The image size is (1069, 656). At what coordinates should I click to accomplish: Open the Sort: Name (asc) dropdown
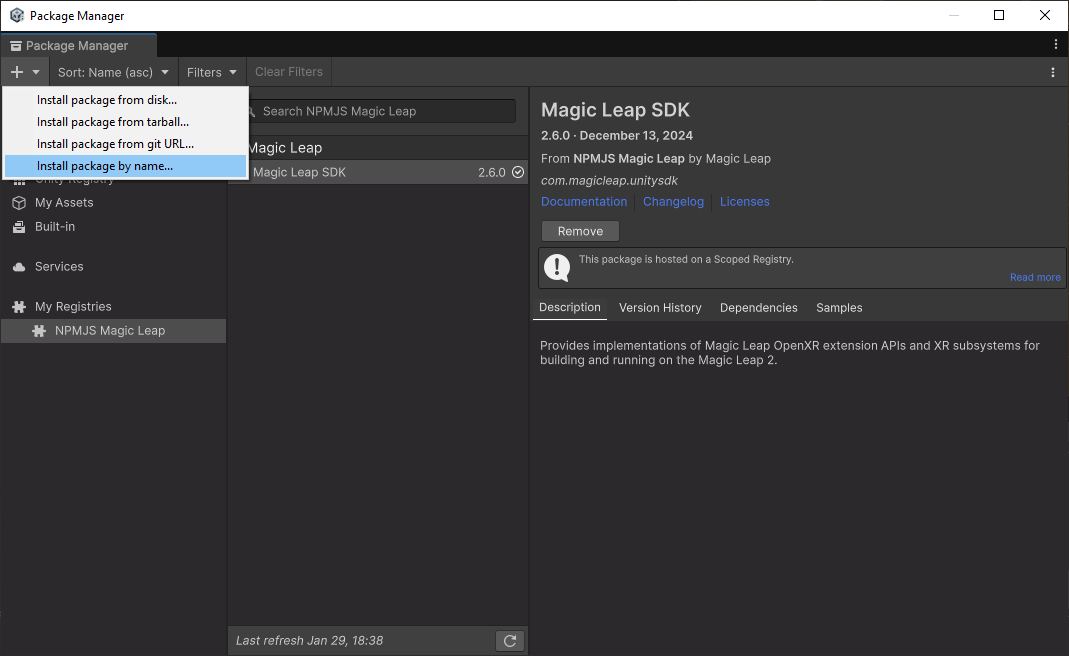tap(112, 71)
